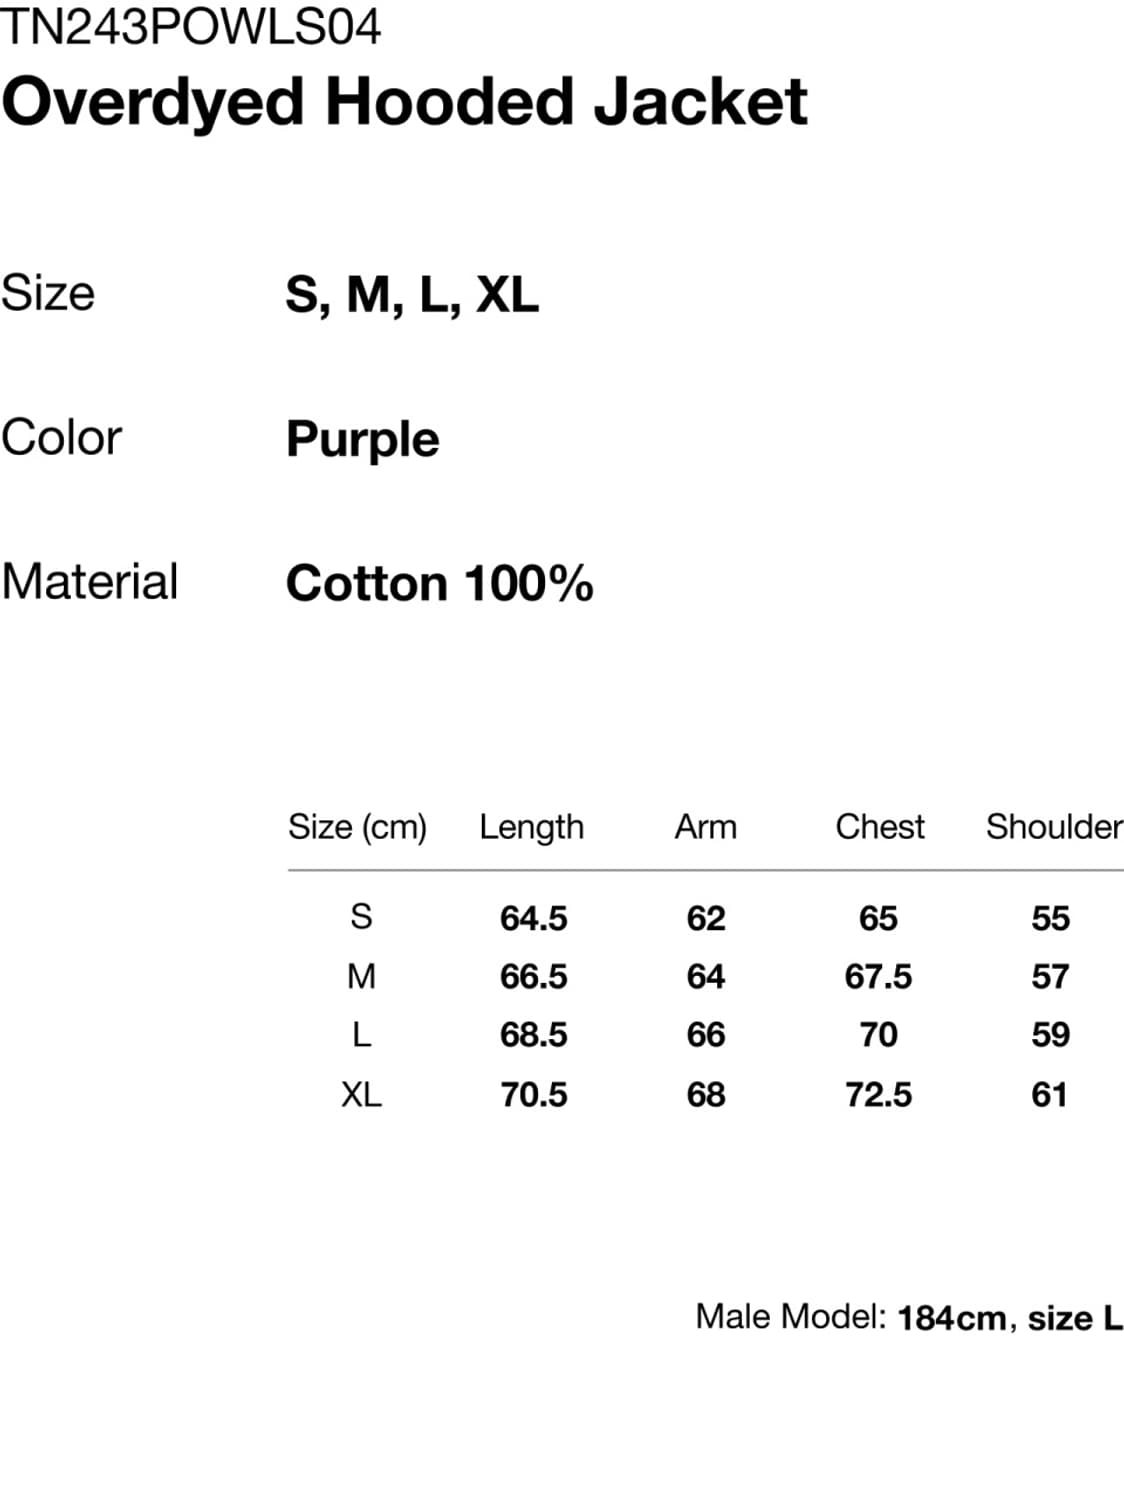
Task: Select the XL row label in size table
Action: pyautogui.click(x=361, y=1095)
